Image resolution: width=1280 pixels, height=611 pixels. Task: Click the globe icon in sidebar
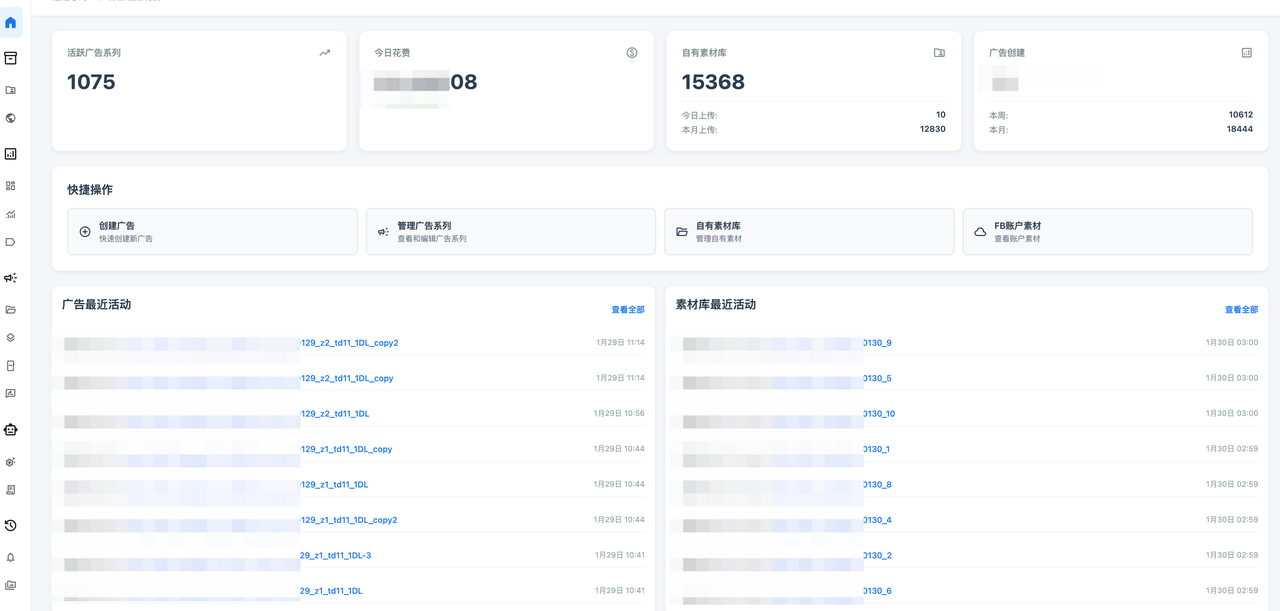pyautogui.click(x=11, y=118)
